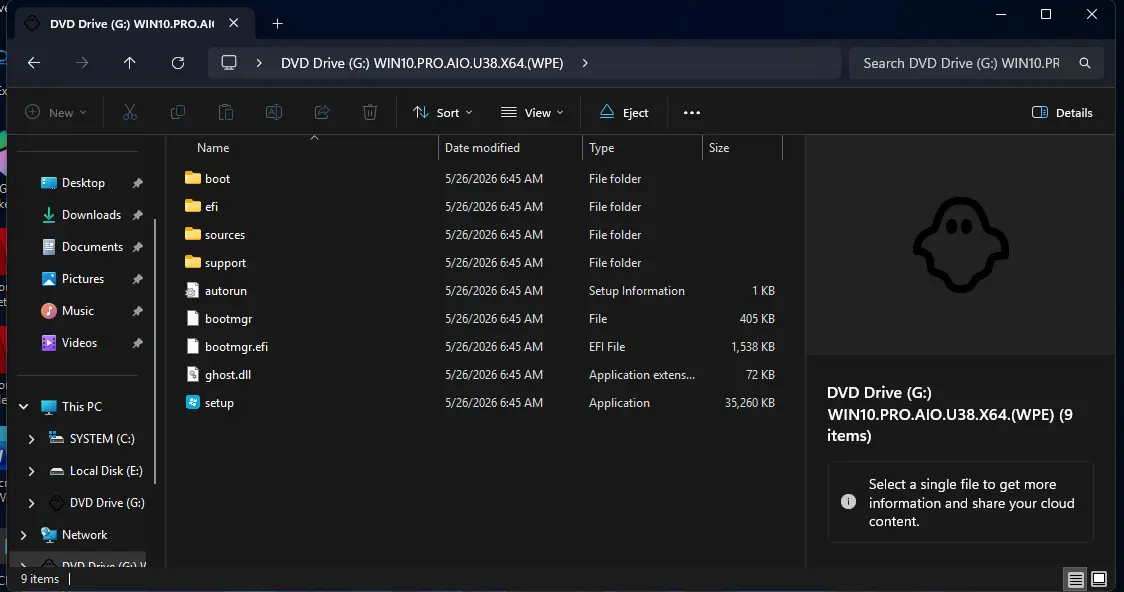Close the DVD Drive (G:) tab
This screenshot has width=1124, height=592.
pos(234,23)
